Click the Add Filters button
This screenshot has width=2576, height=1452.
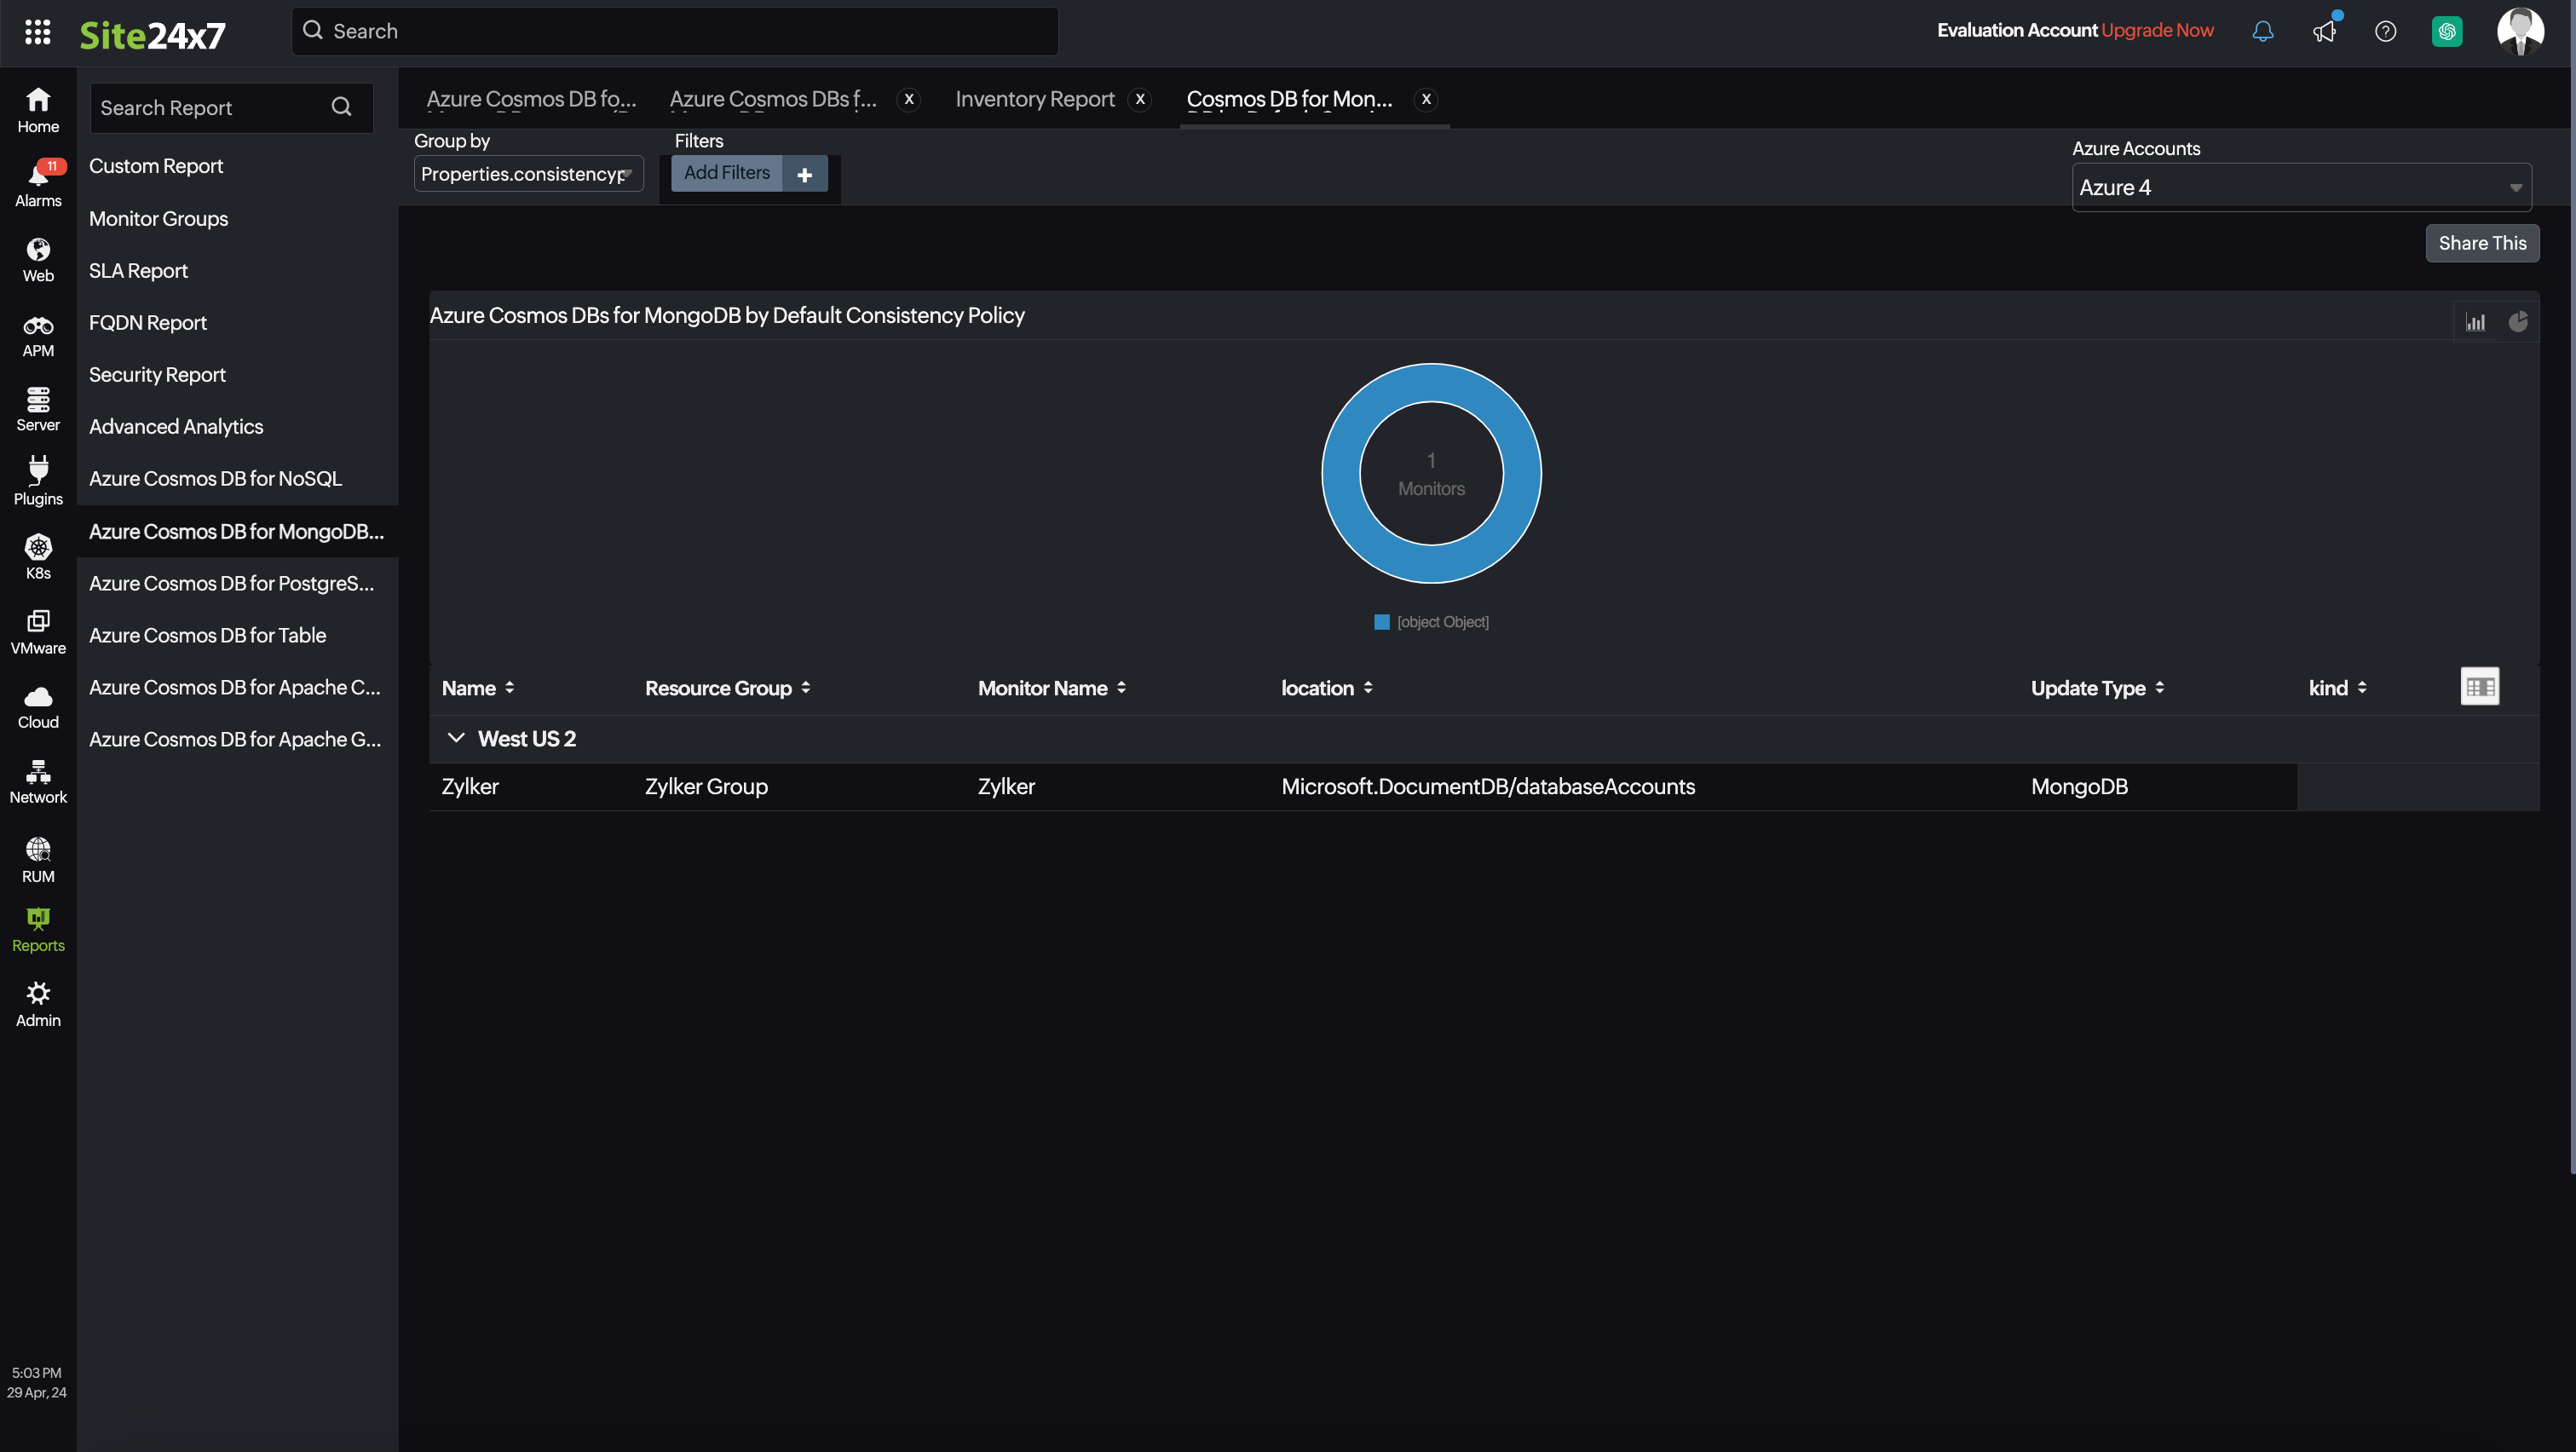pyautogui.click(x=727, y=171)
